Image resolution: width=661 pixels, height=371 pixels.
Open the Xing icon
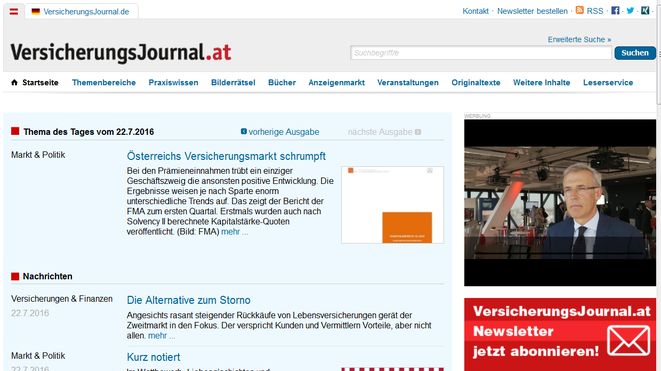(x=645, y=11)
